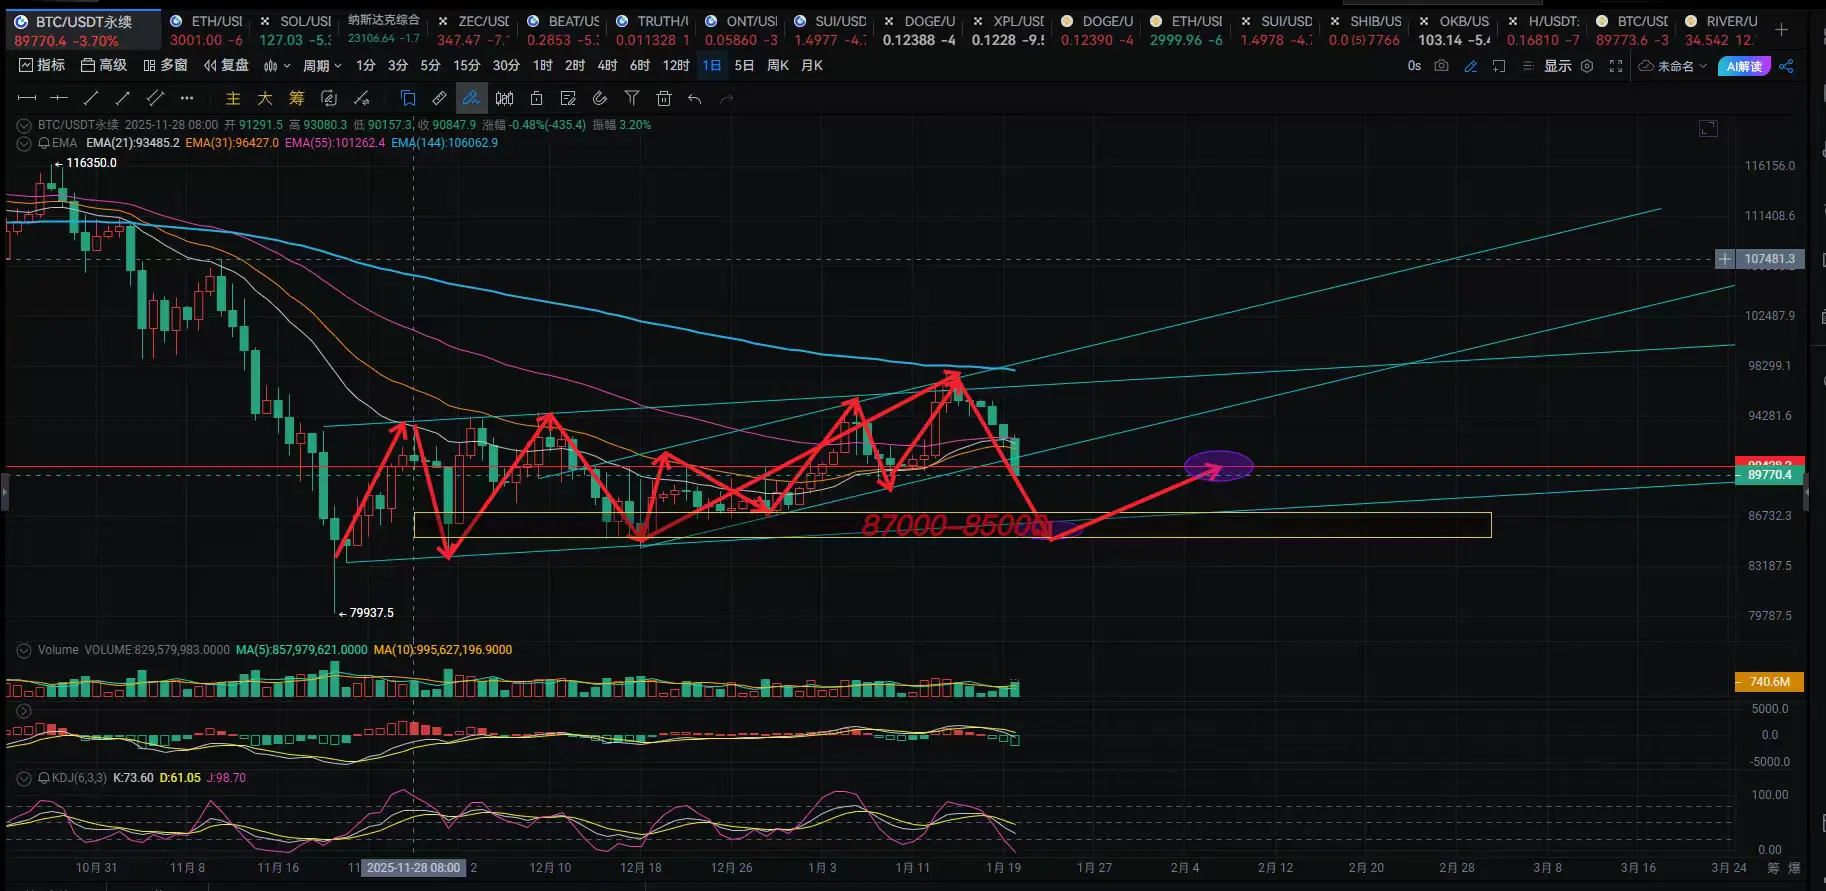This screenshot has width=1826, height=891.
Task: Delete drawings with the trash icon
Action: [x=664, y=98]
